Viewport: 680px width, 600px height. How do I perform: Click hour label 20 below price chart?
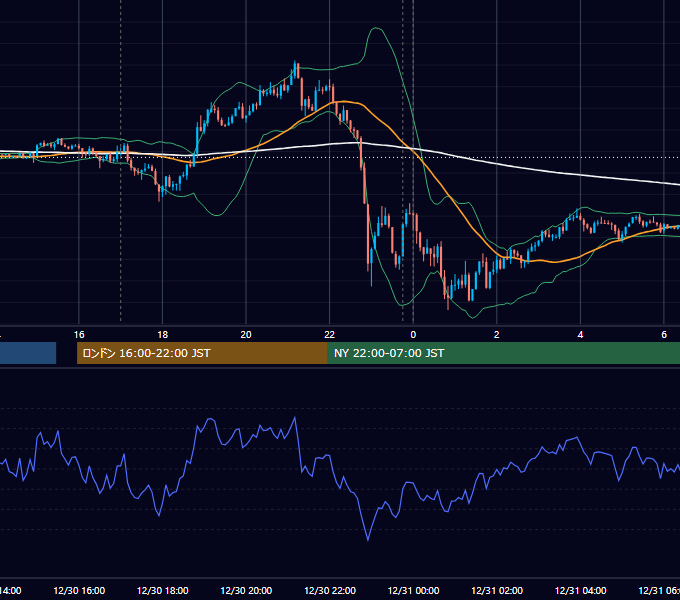click(x=246, y=335)
